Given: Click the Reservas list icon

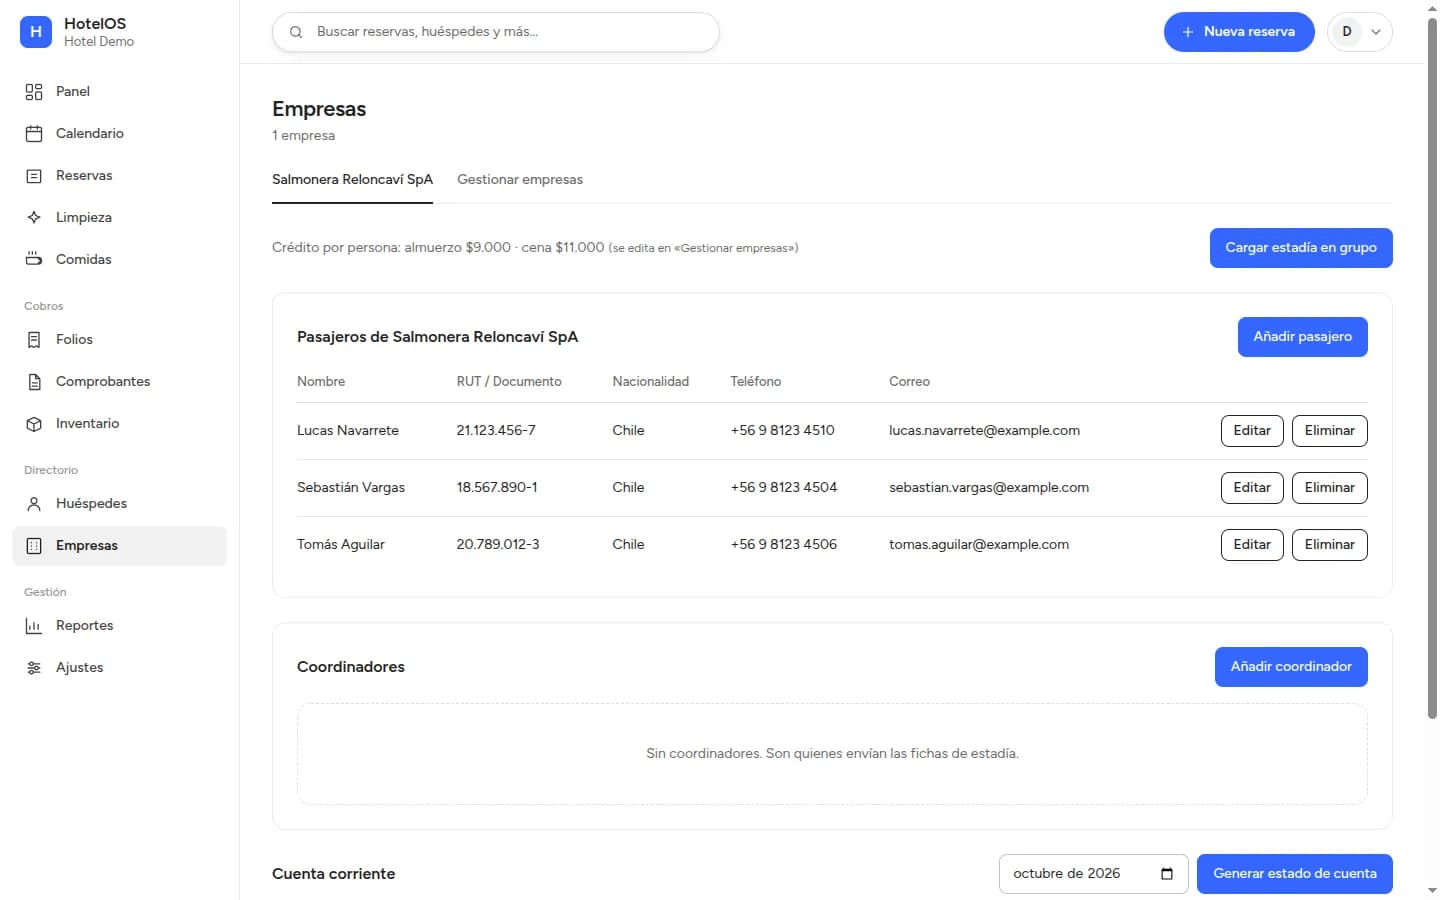Looking at the screenshot, I should 34,176.
